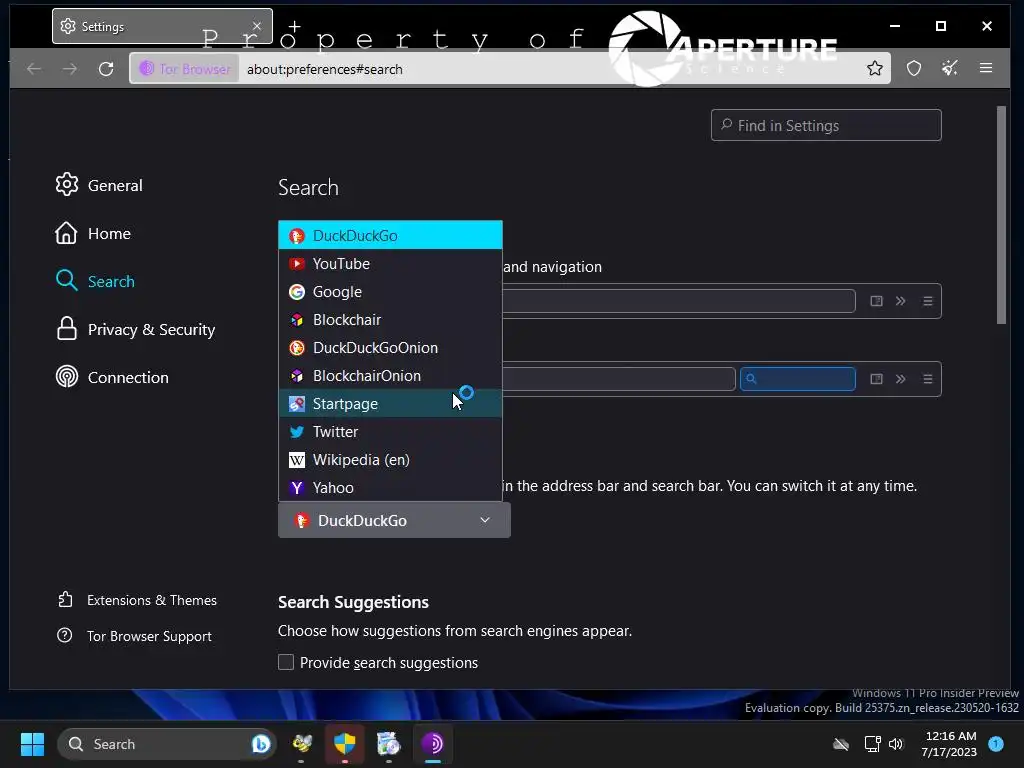Pick Twitter in search engine list
This screenshot has width=1024, height=768.
point(390,432)
